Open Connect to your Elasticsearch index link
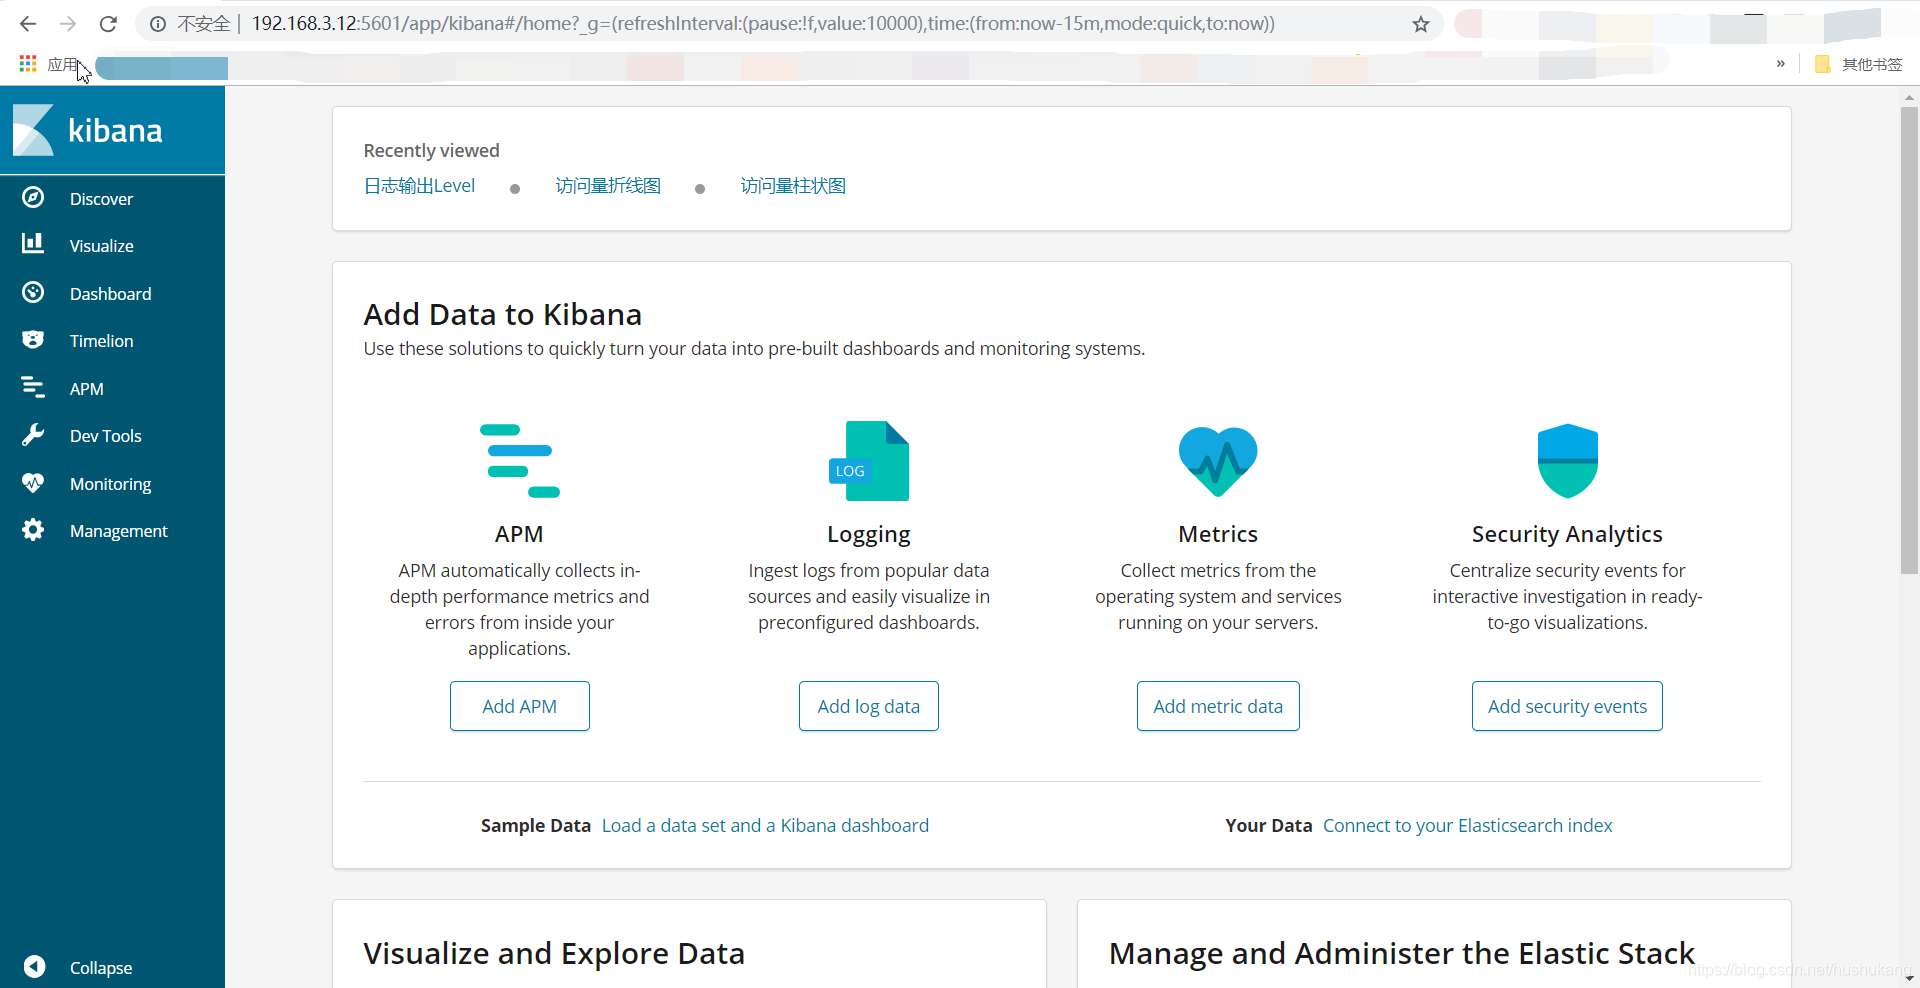 (1467, 825)
